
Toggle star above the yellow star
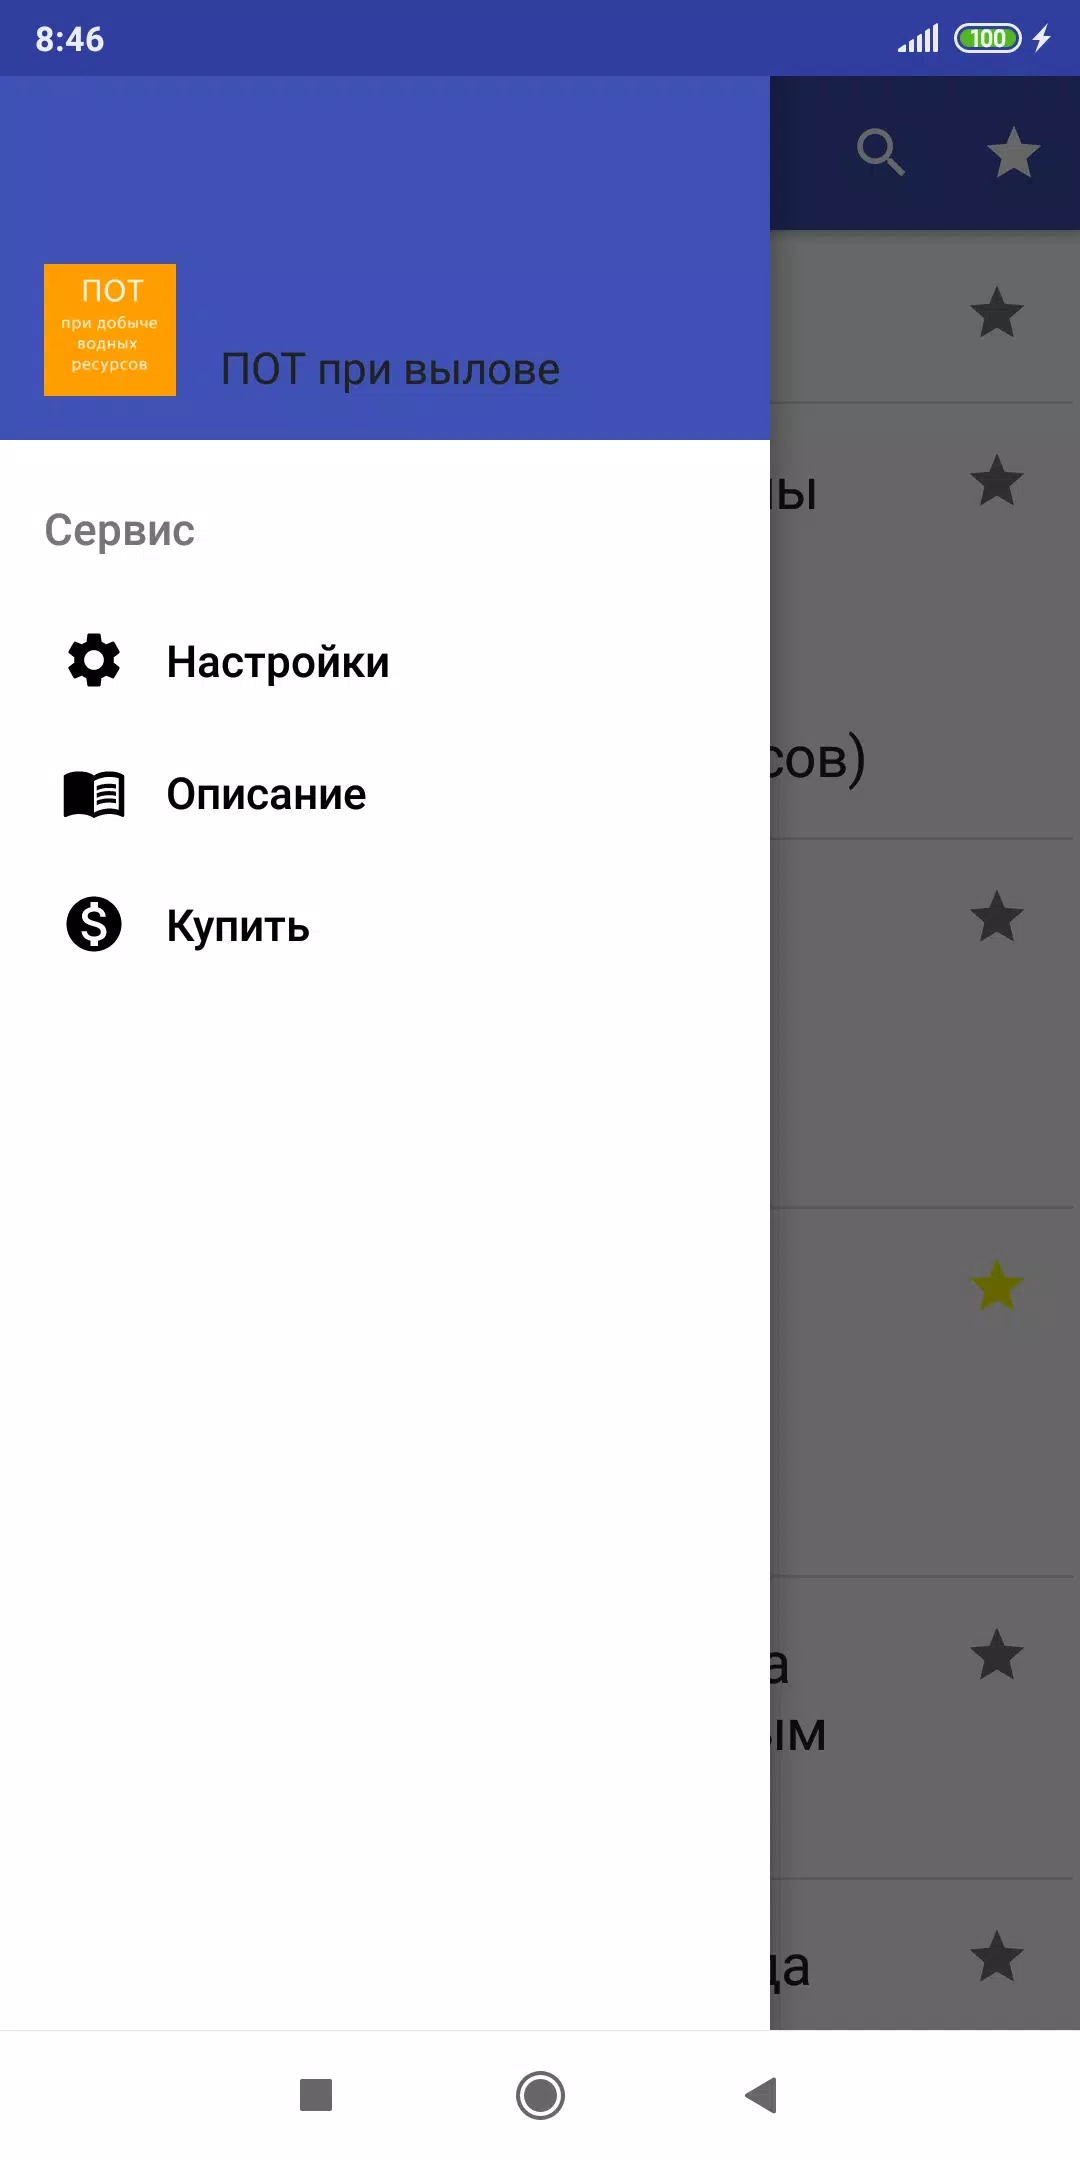pyautogui.click(x=997, y=917)
